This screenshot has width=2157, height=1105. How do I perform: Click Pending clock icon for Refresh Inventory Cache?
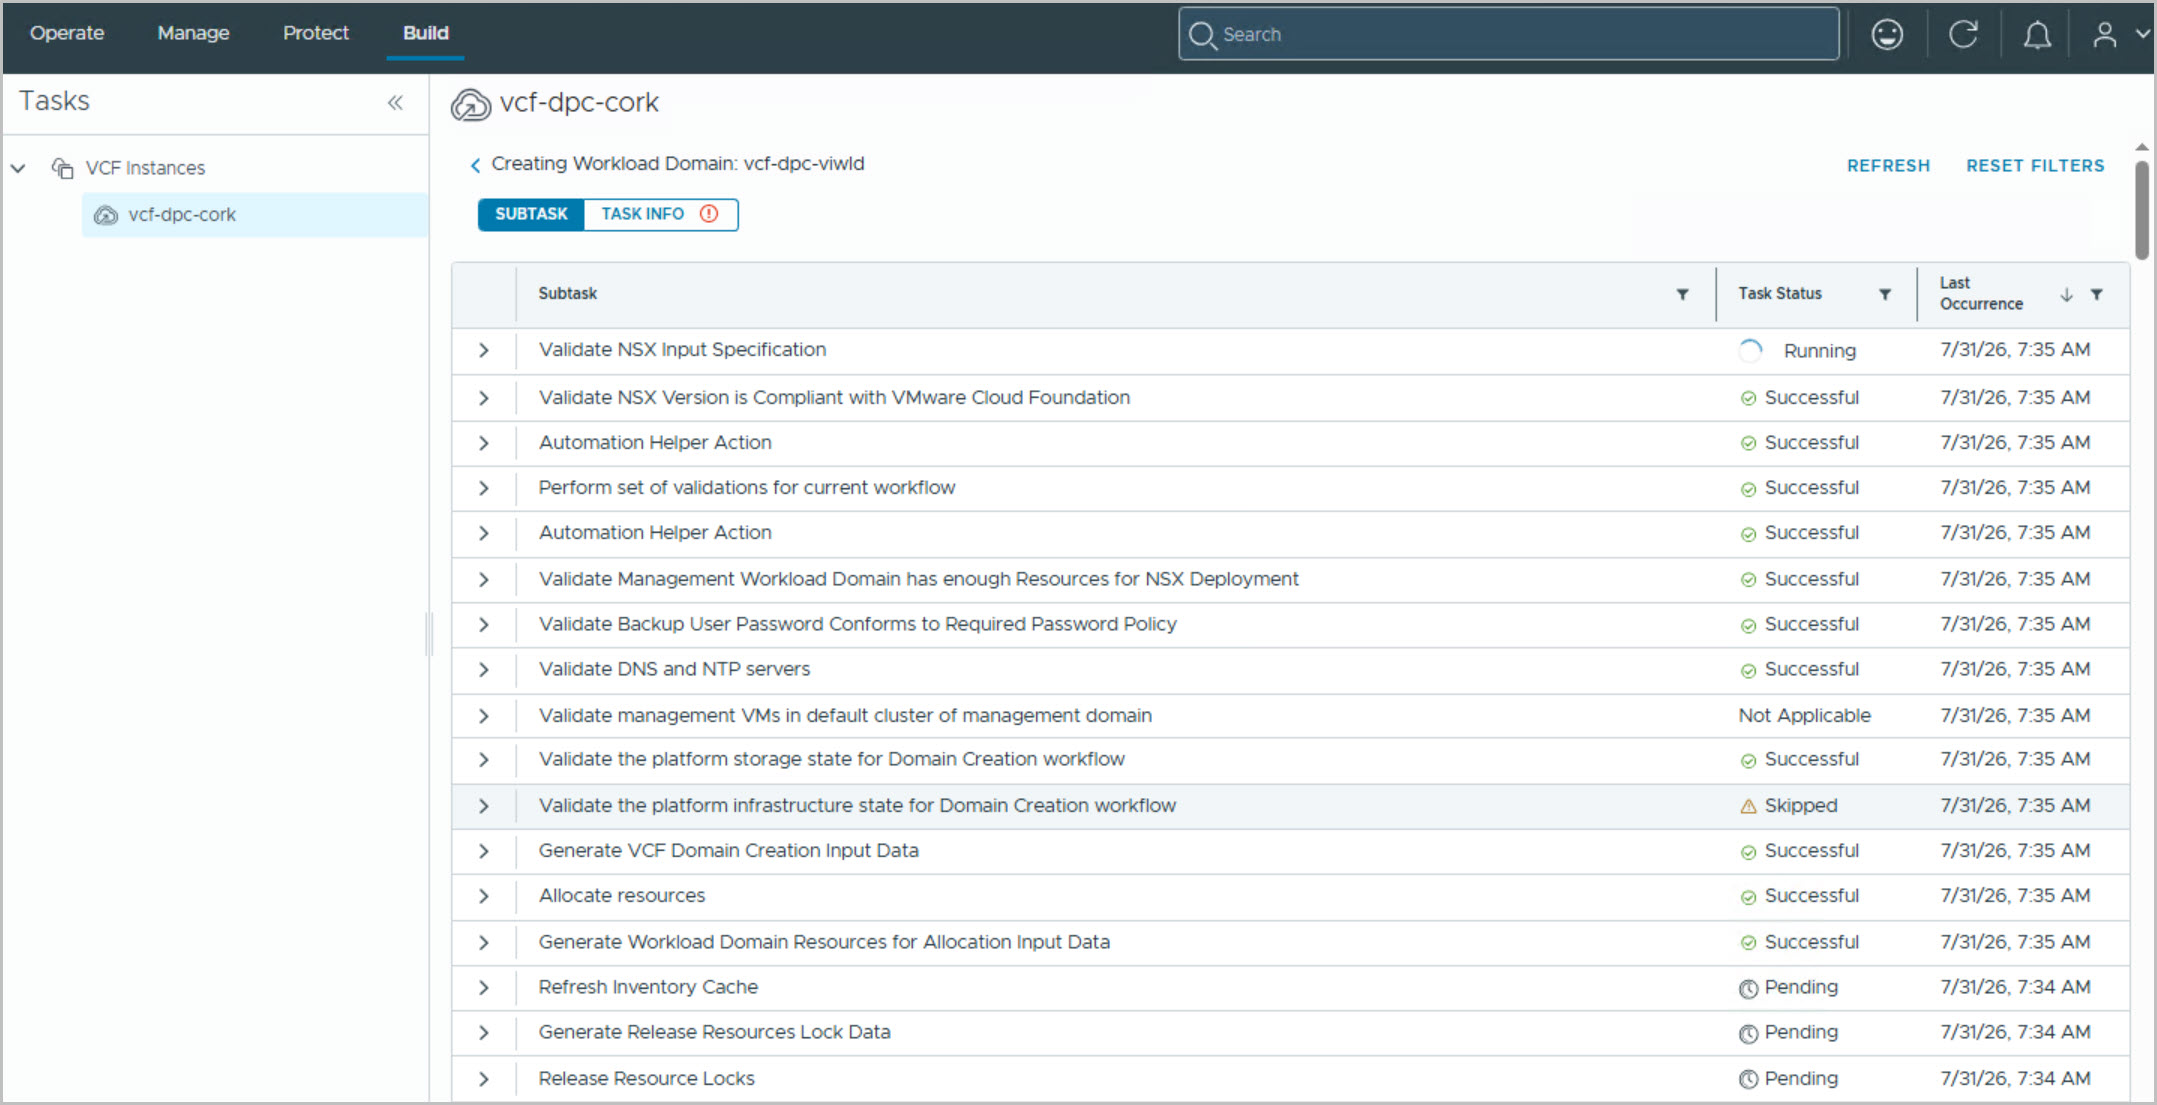point(1748,988)
